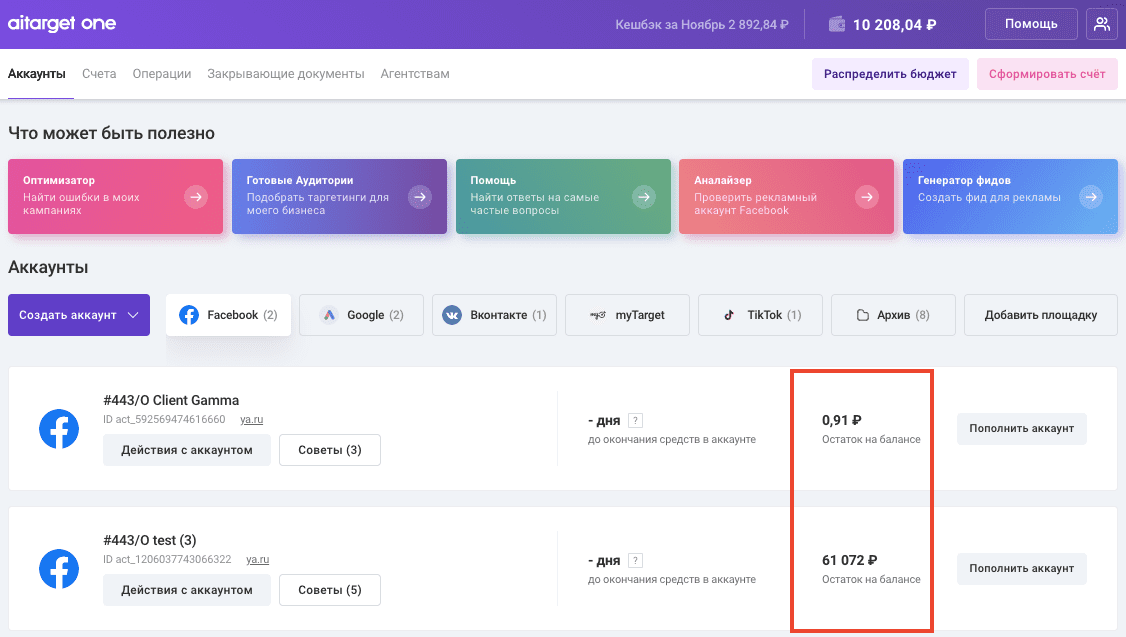Click the aitarget one logo

pos(62,24)
